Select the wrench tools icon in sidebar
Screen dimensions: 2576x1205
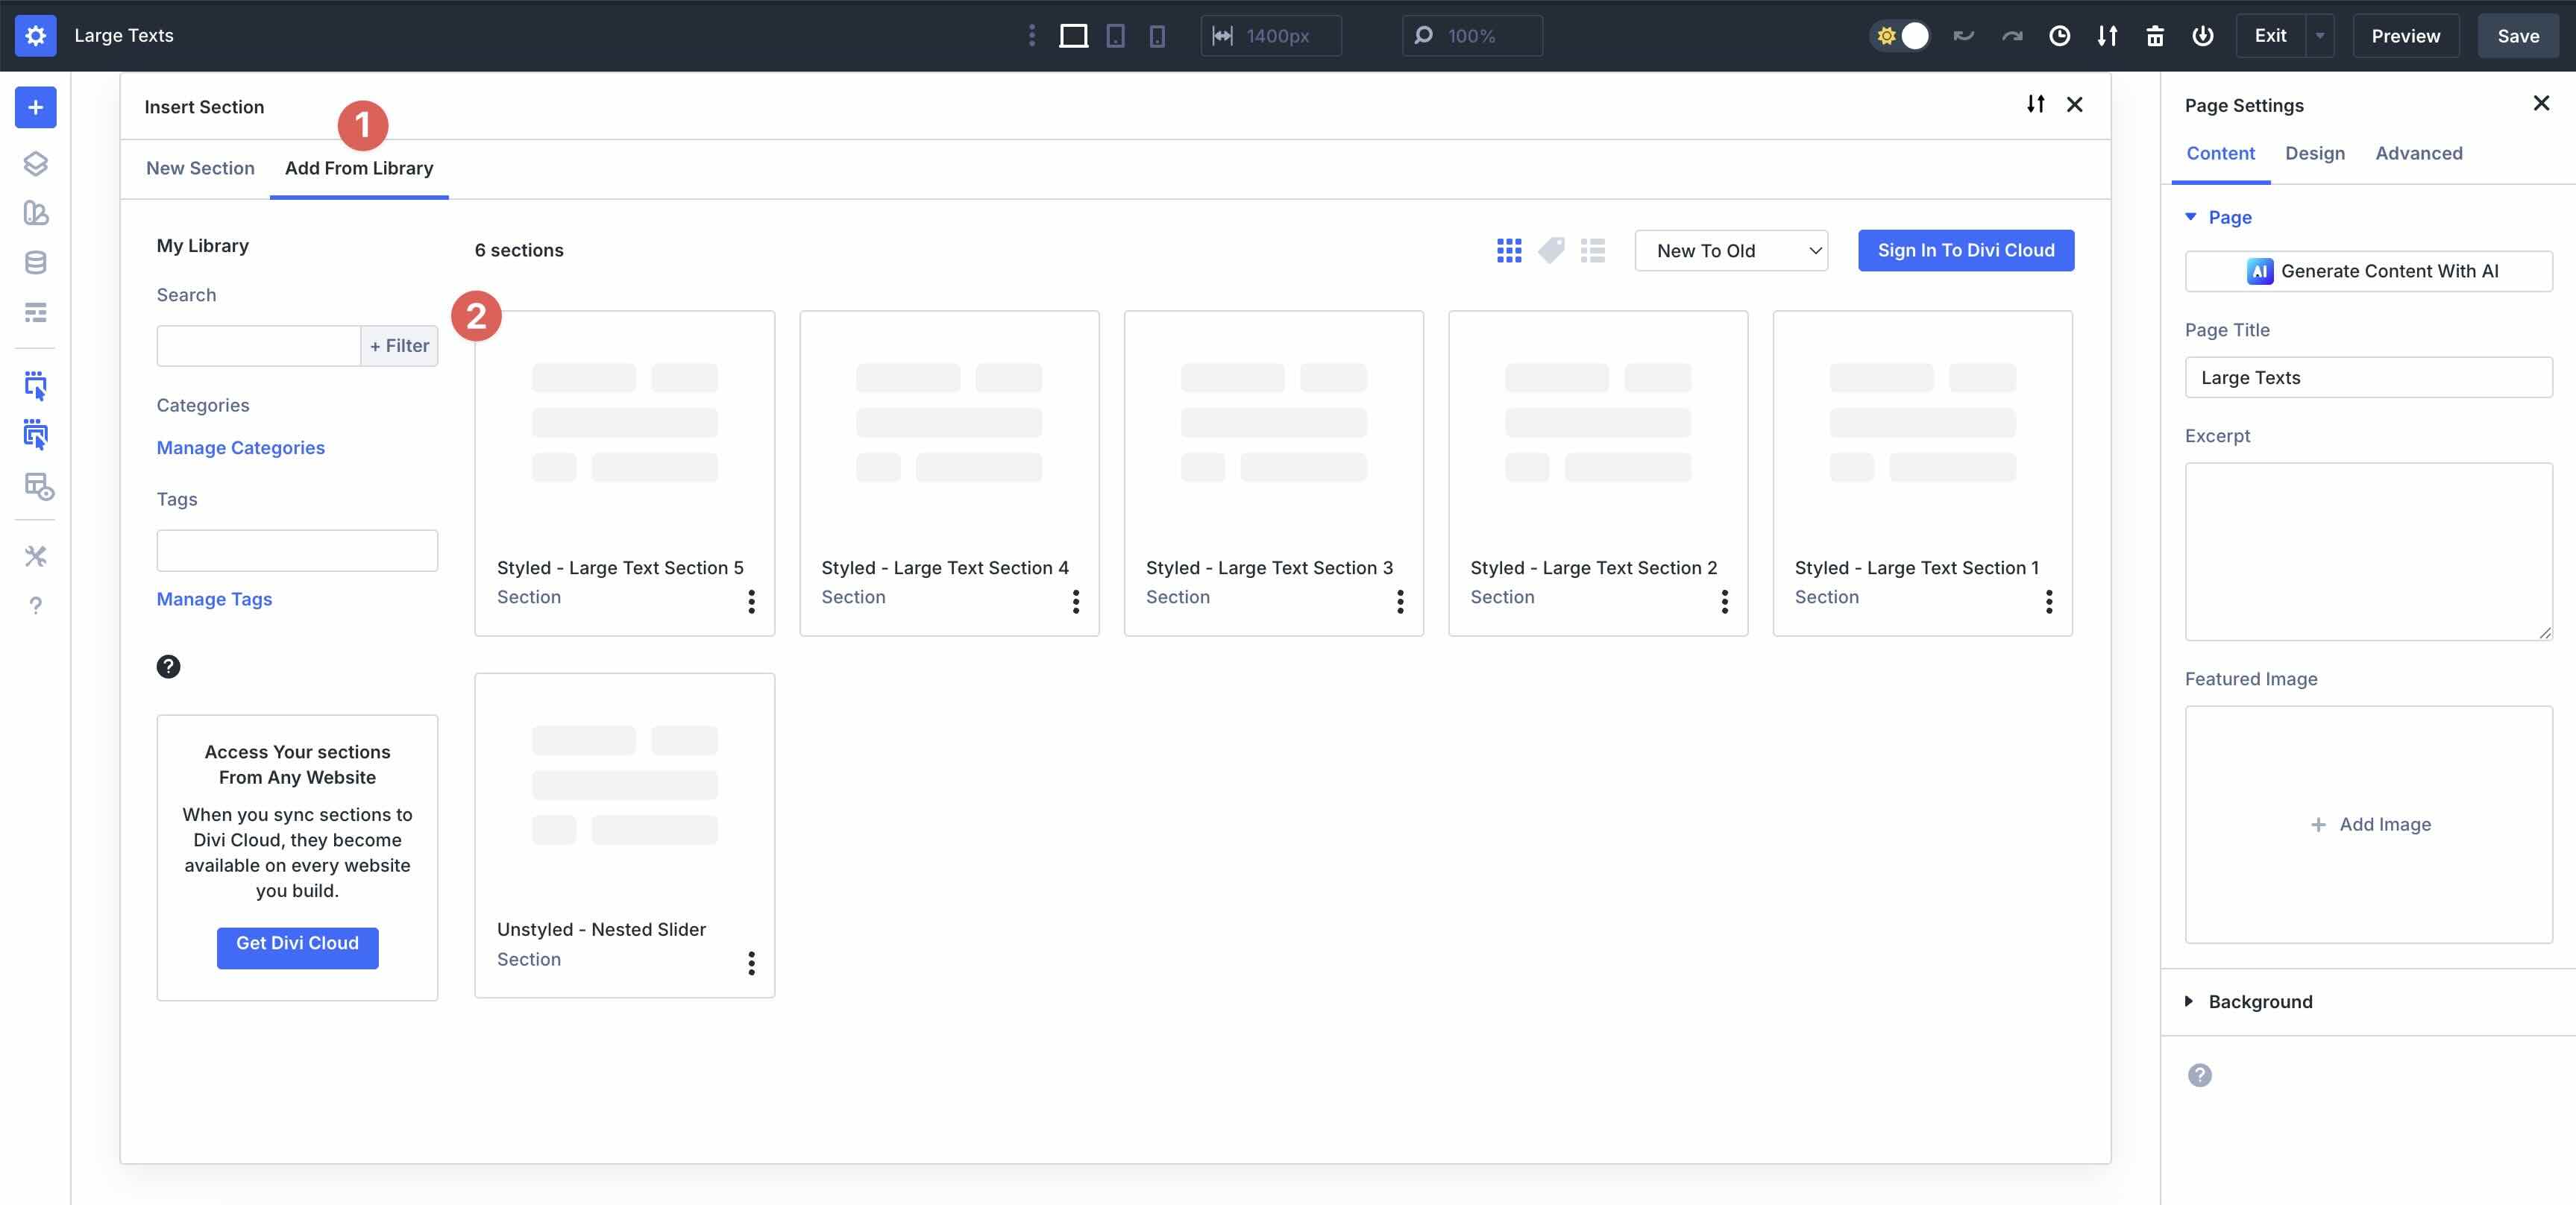click(36, 557)
